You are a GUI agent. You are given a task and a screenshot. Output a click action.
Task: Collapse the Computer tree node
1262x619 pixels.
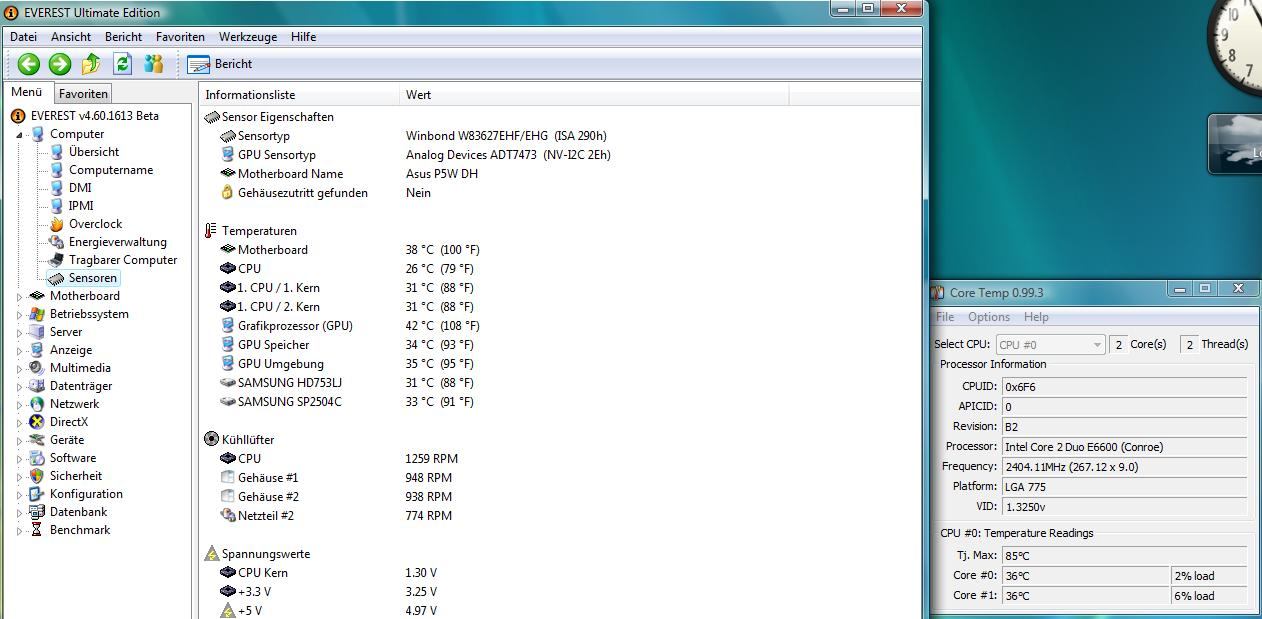(19, 134)
